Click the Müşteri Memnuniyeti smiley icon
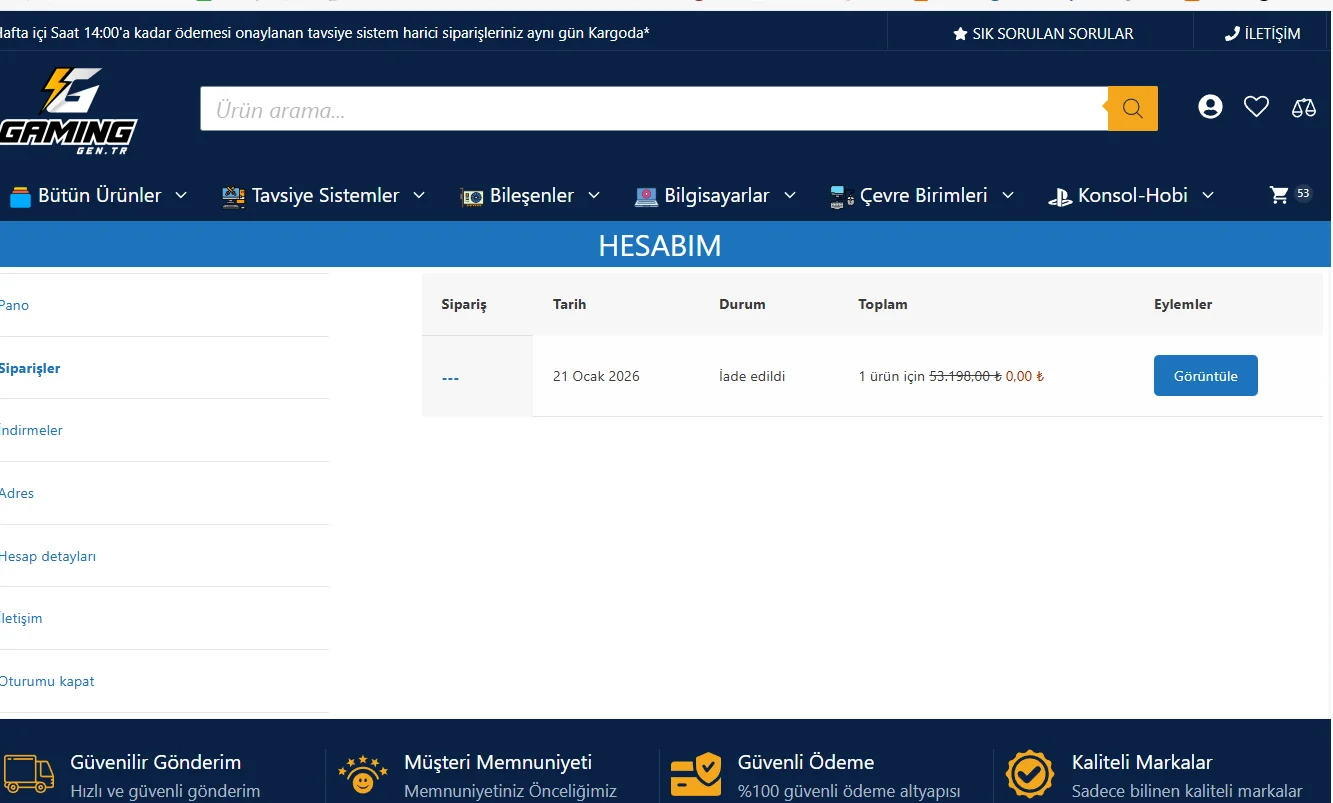This screenshot has width=1333, height=803. point(363,775)
